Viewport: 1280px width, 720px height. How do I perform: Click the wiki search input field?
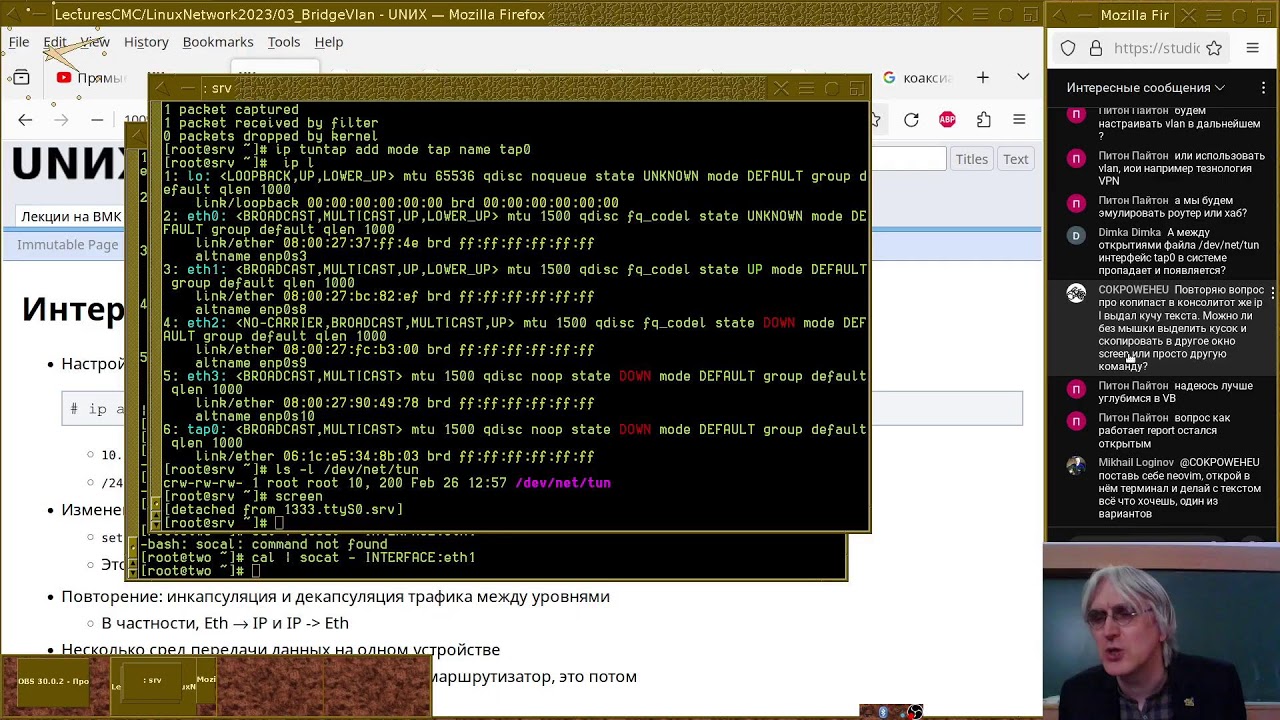tap(908, 159)
